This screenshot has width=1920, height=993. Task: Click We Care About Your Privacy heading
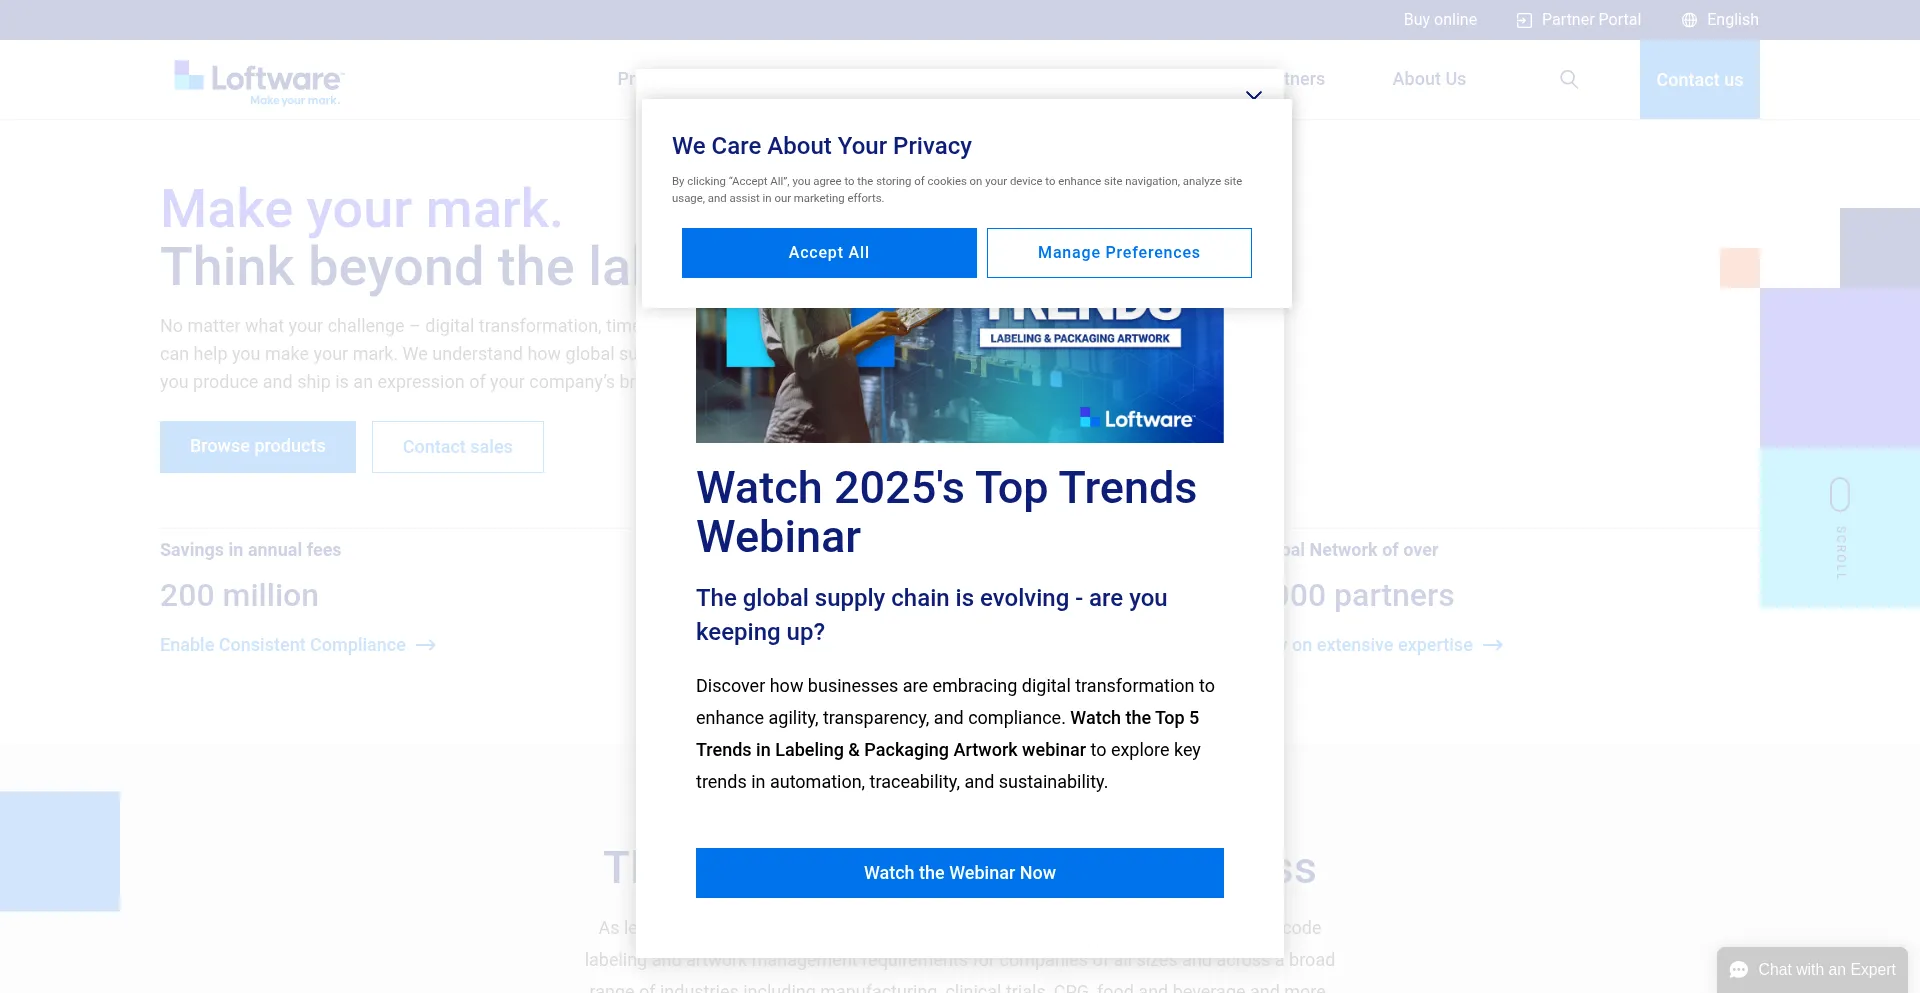click(822, 146)
